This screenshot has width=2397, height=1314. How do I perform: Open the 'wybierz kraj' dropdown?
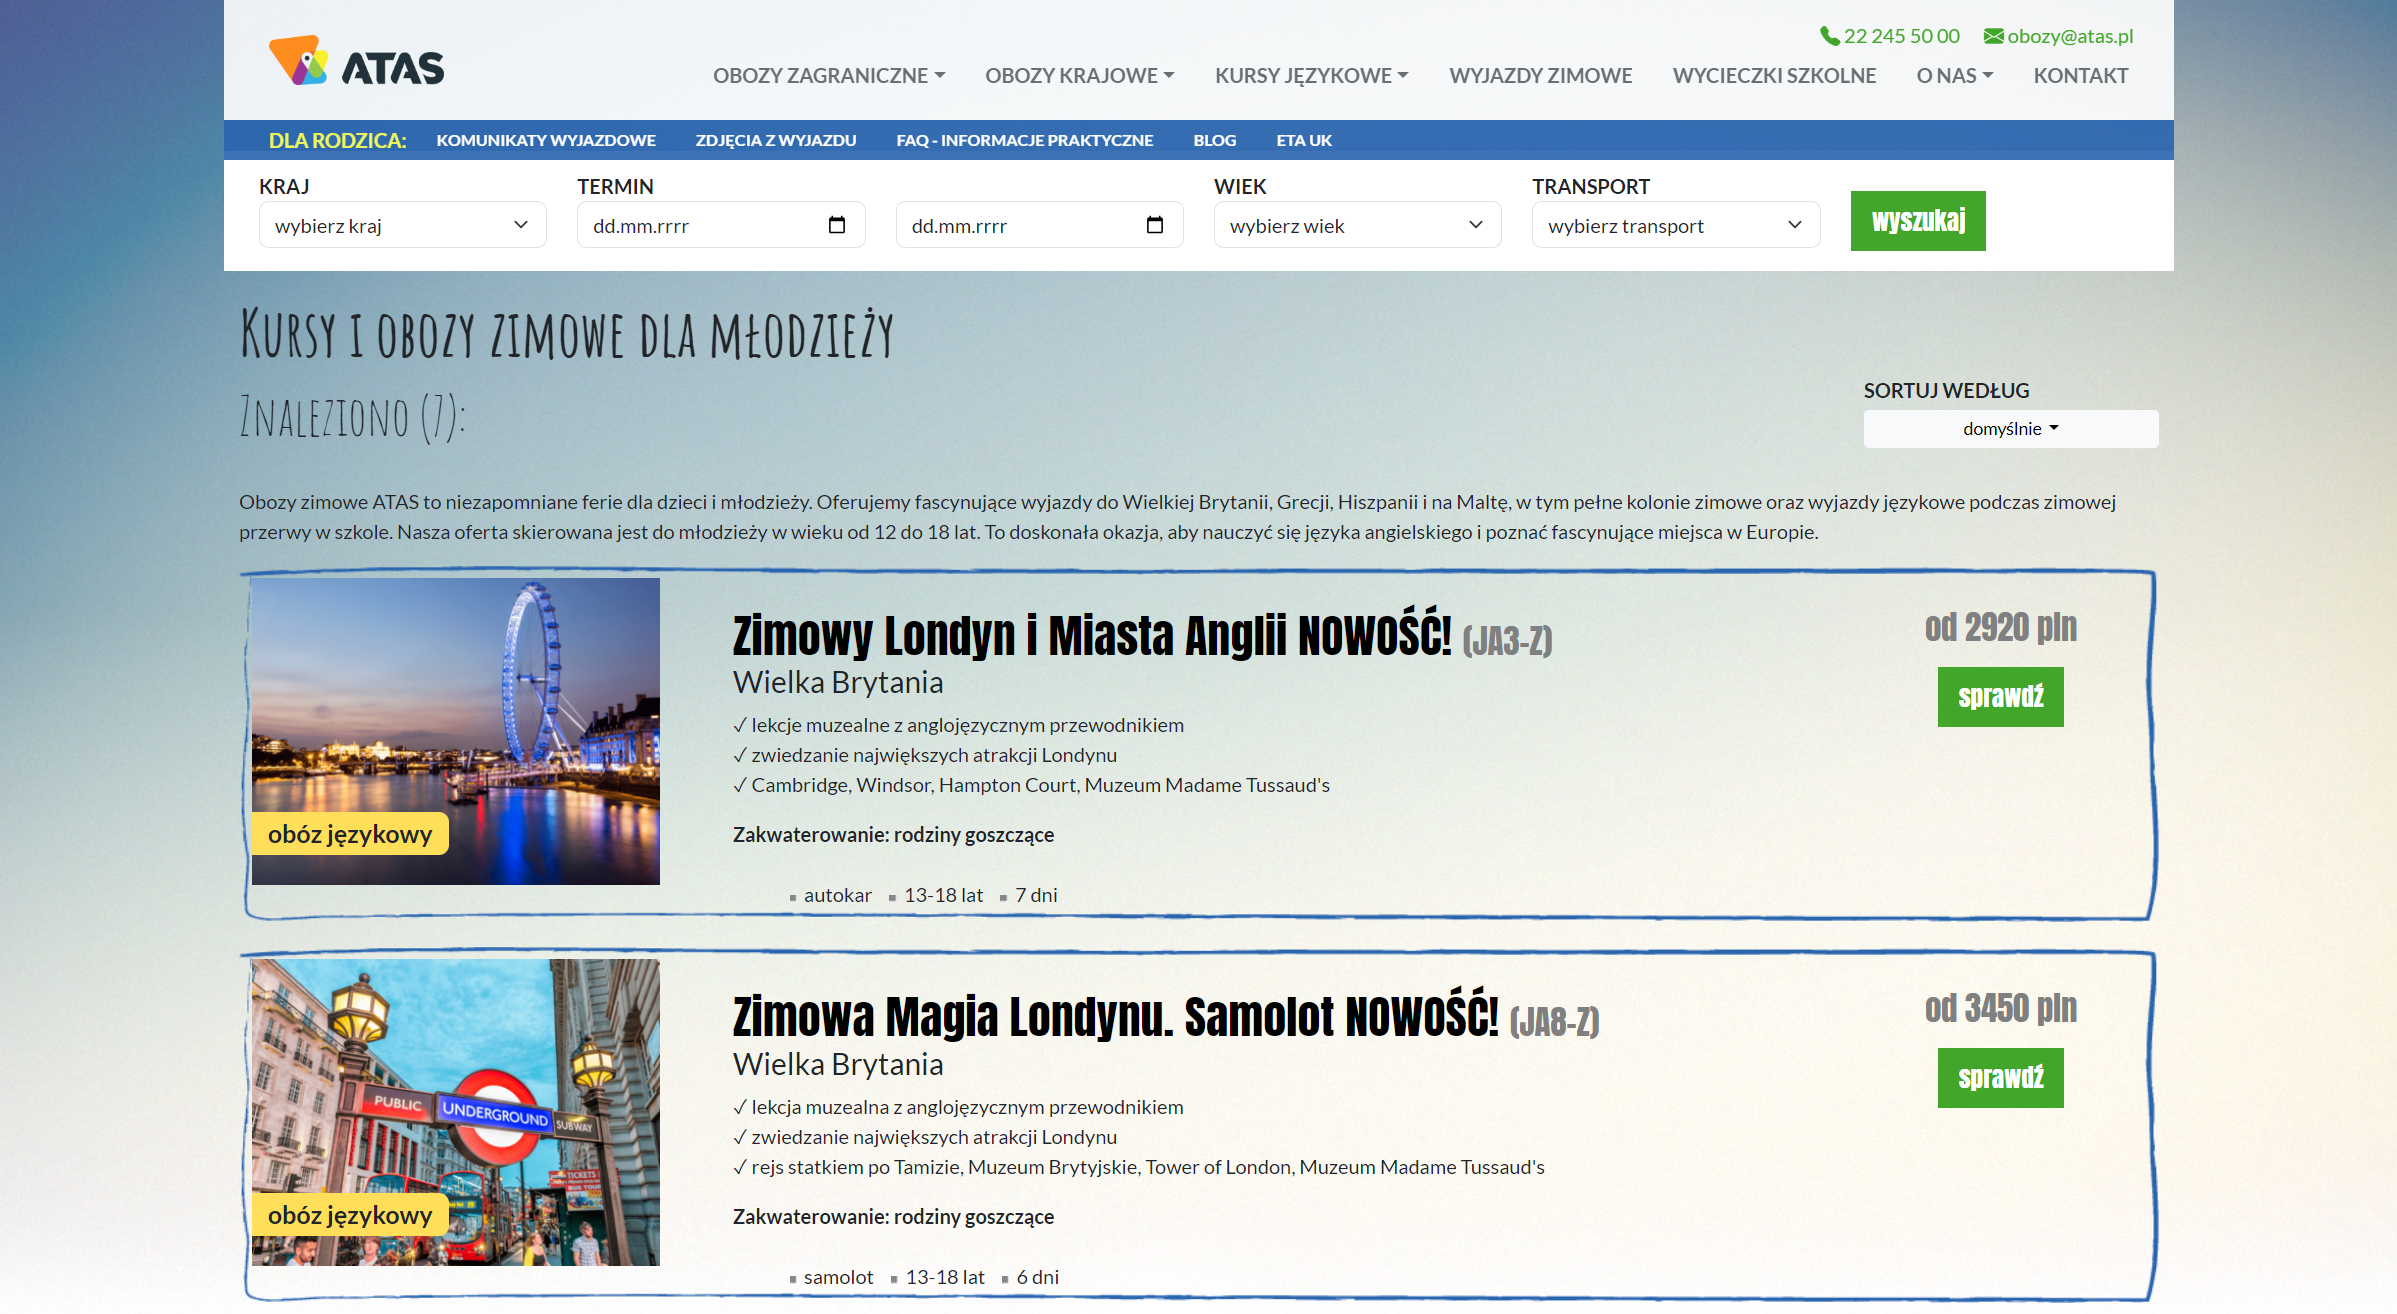pyautogui.click(x=402, y=225)
